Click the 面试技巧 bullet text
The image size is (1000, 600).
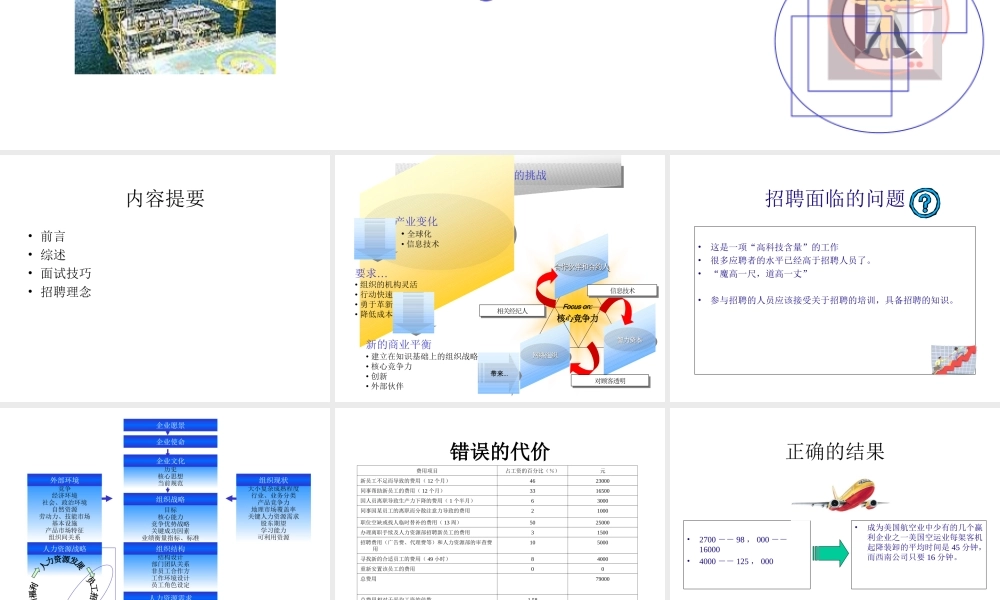tap(66, 274)
